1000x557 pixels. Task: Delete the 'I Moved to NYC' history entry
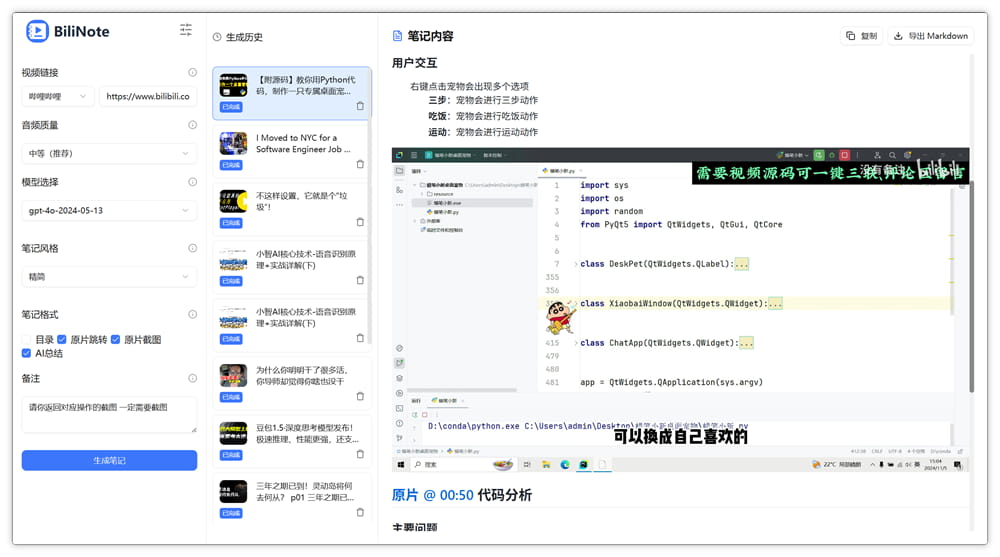click(x=360, y=164)
